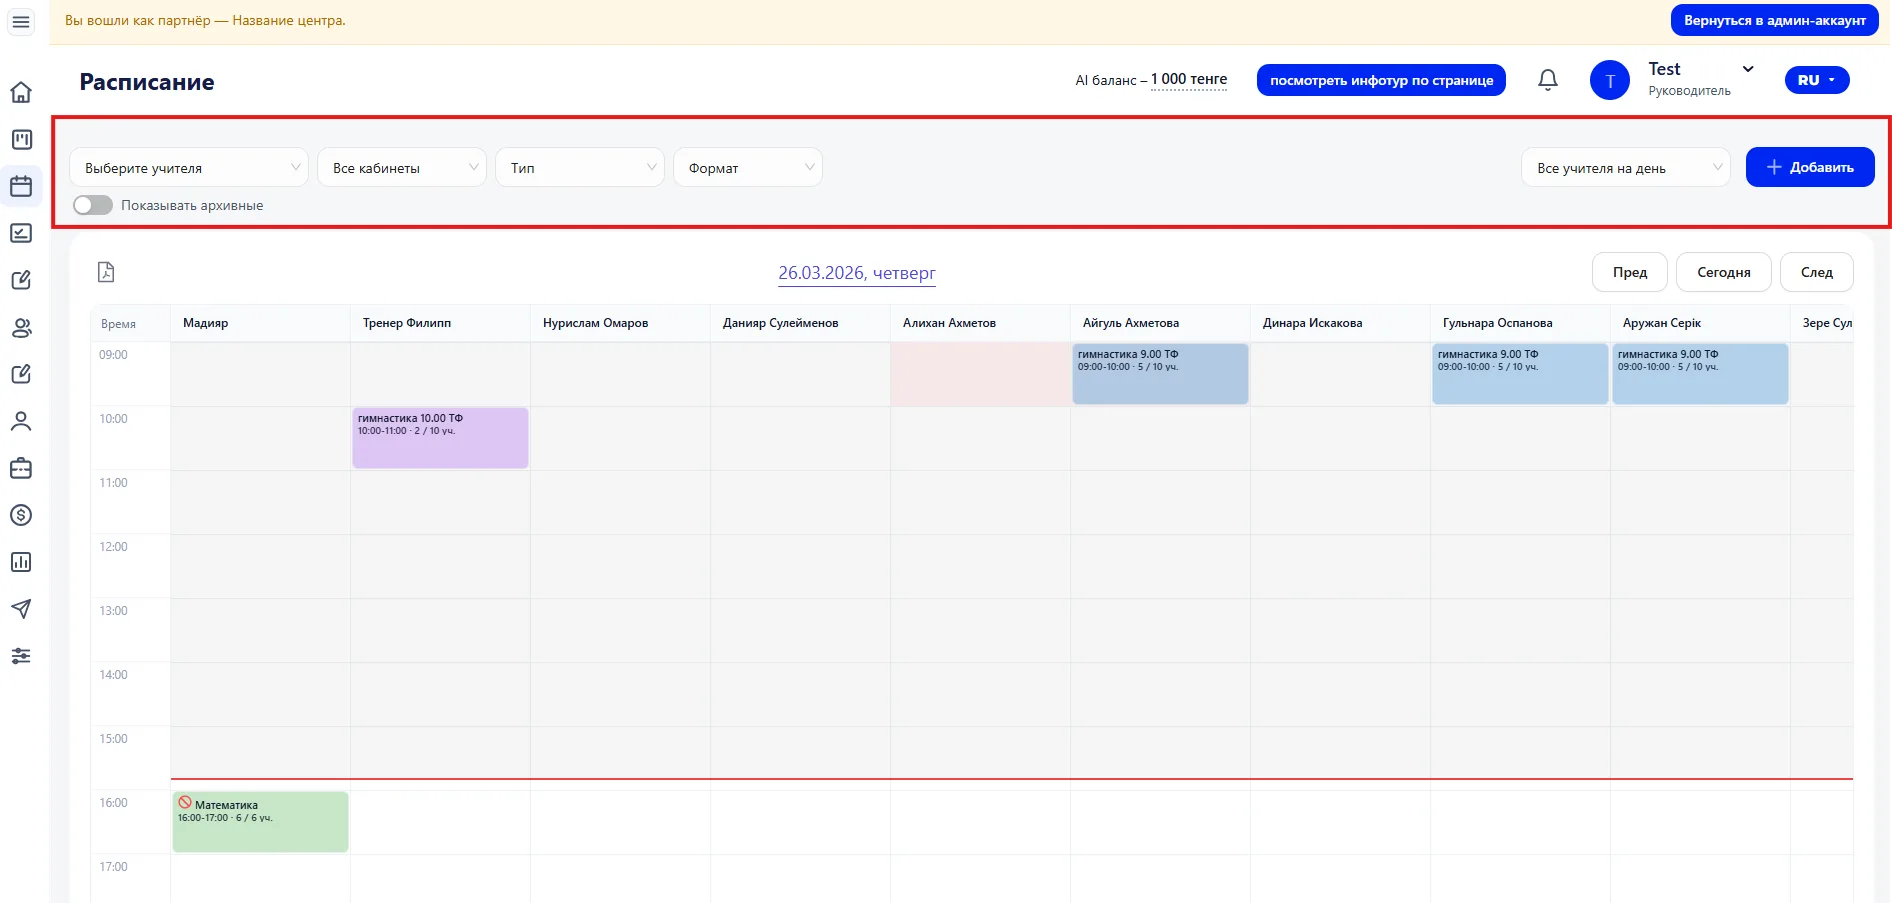The height and width of the screenshot is (903, 1892).
Task: Click the AI balance 1 000 тенге link
Action: pyautogui.click(x=1189, y=80)
